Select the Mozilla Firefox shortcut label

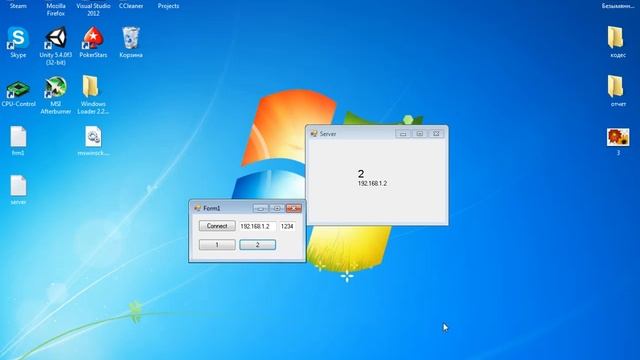pyautogui.click(x=56, y=9)
